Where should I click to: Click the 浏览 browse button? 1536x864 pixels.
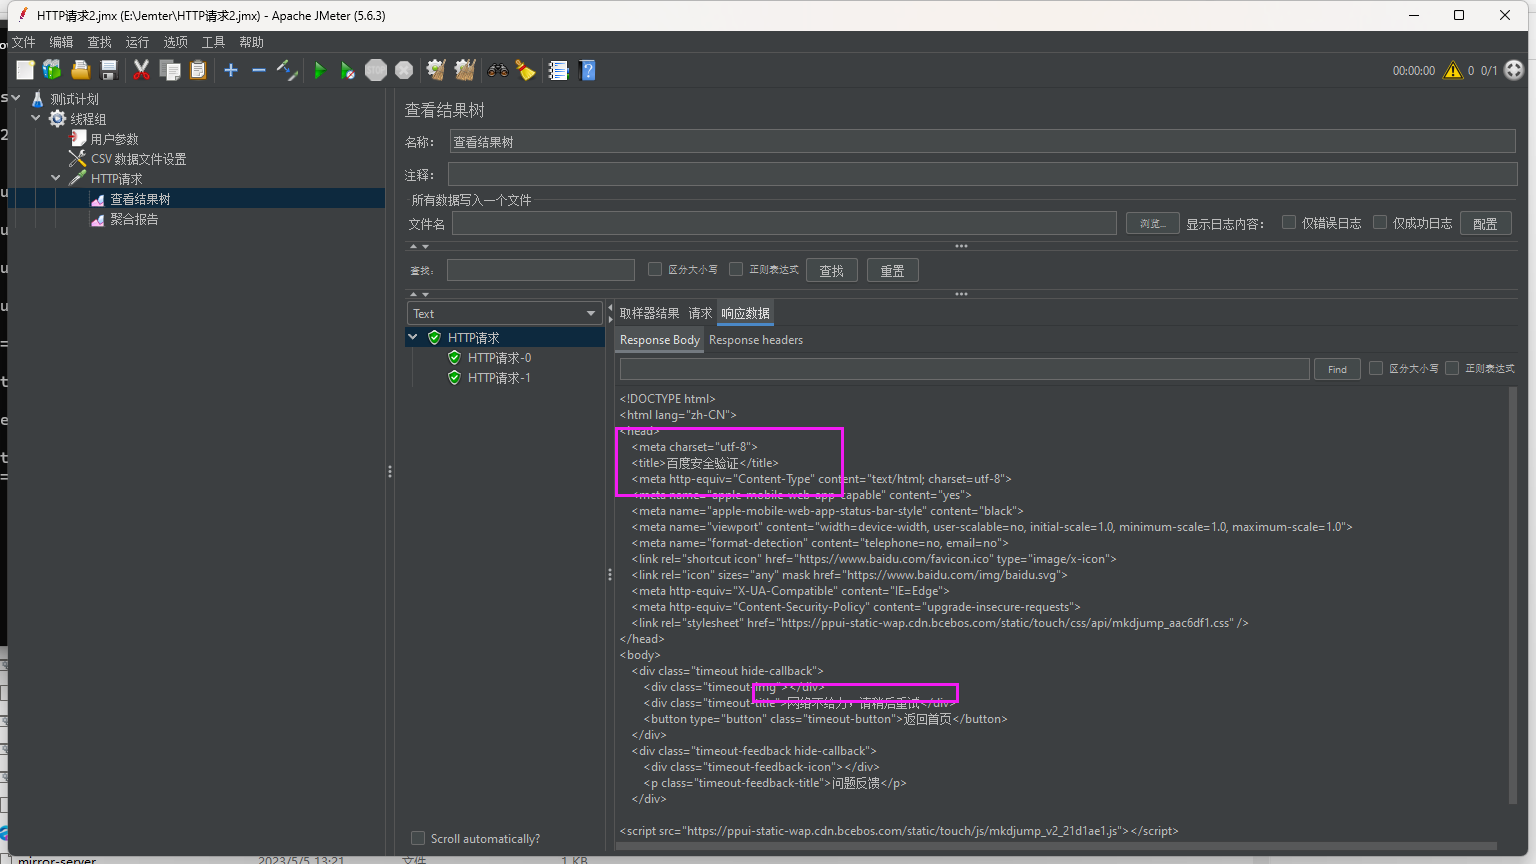(1152, 223)
